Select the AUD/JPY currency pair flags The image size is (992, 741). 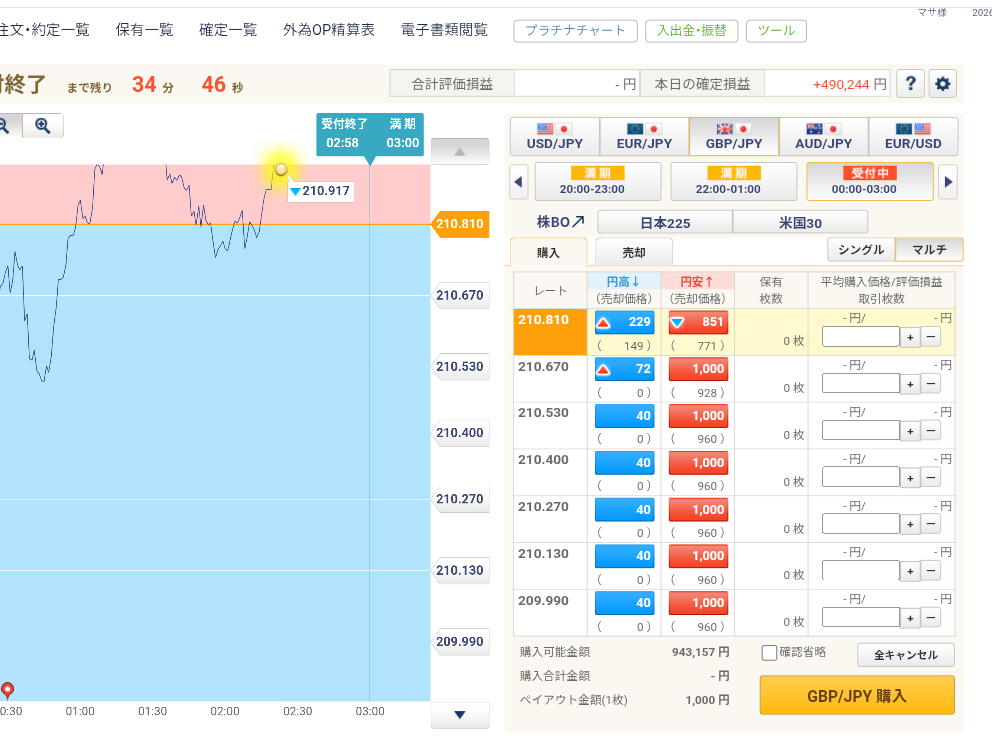823,130
